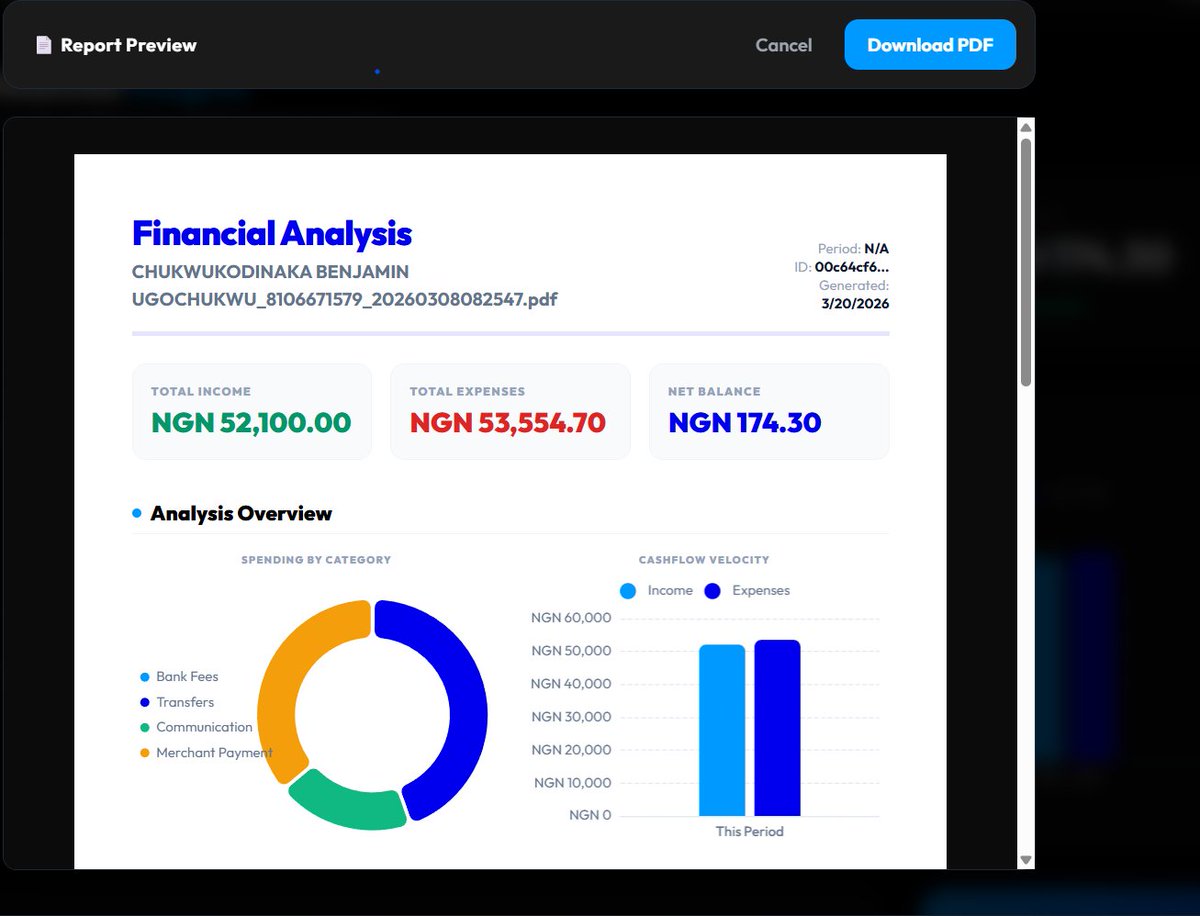Toggle Transfers legend entry
The image size is (1200, 916).
point(178,702)
